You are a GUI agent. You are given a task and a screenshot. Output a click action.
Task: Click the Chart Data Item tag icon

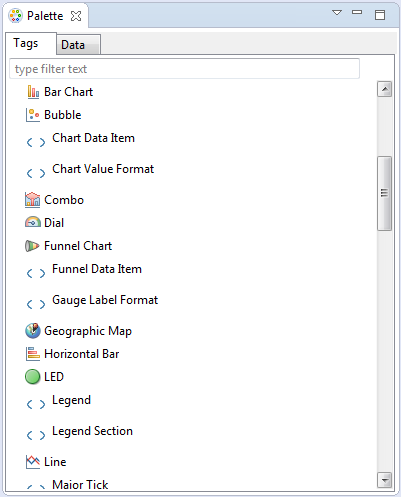click(x=36, y=142)
